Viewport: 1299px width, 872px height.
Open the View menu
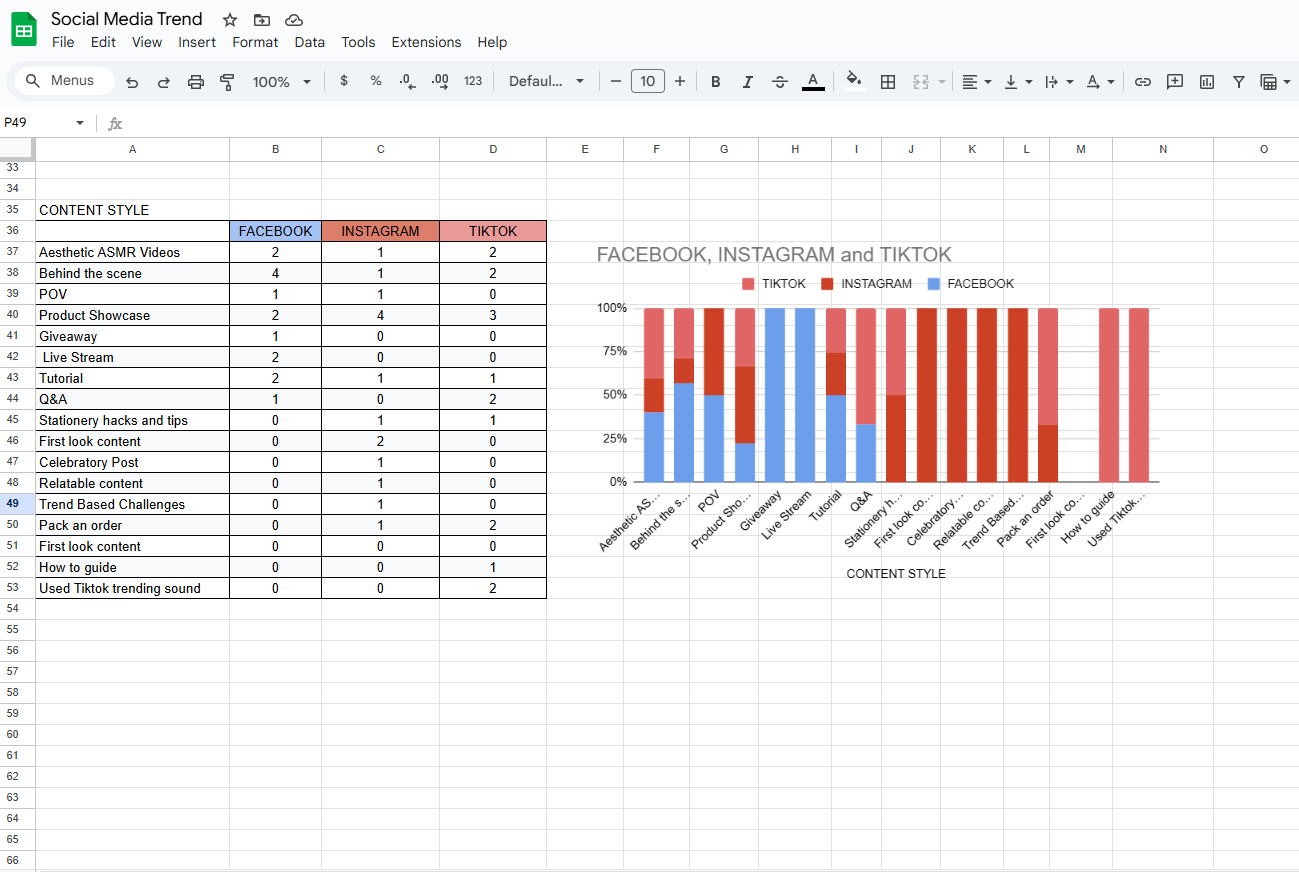tap(147, 42)
